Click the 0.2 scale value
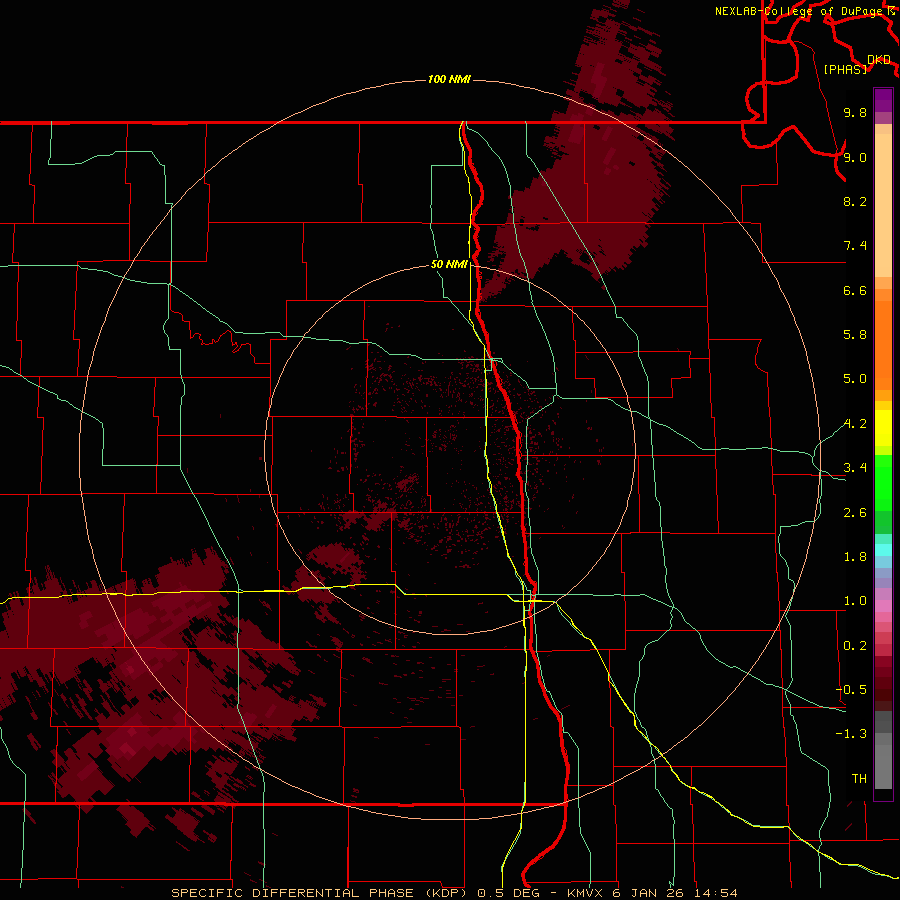This screenshot has width=900, height=900. pyautogui.click(x=855, y=646)
